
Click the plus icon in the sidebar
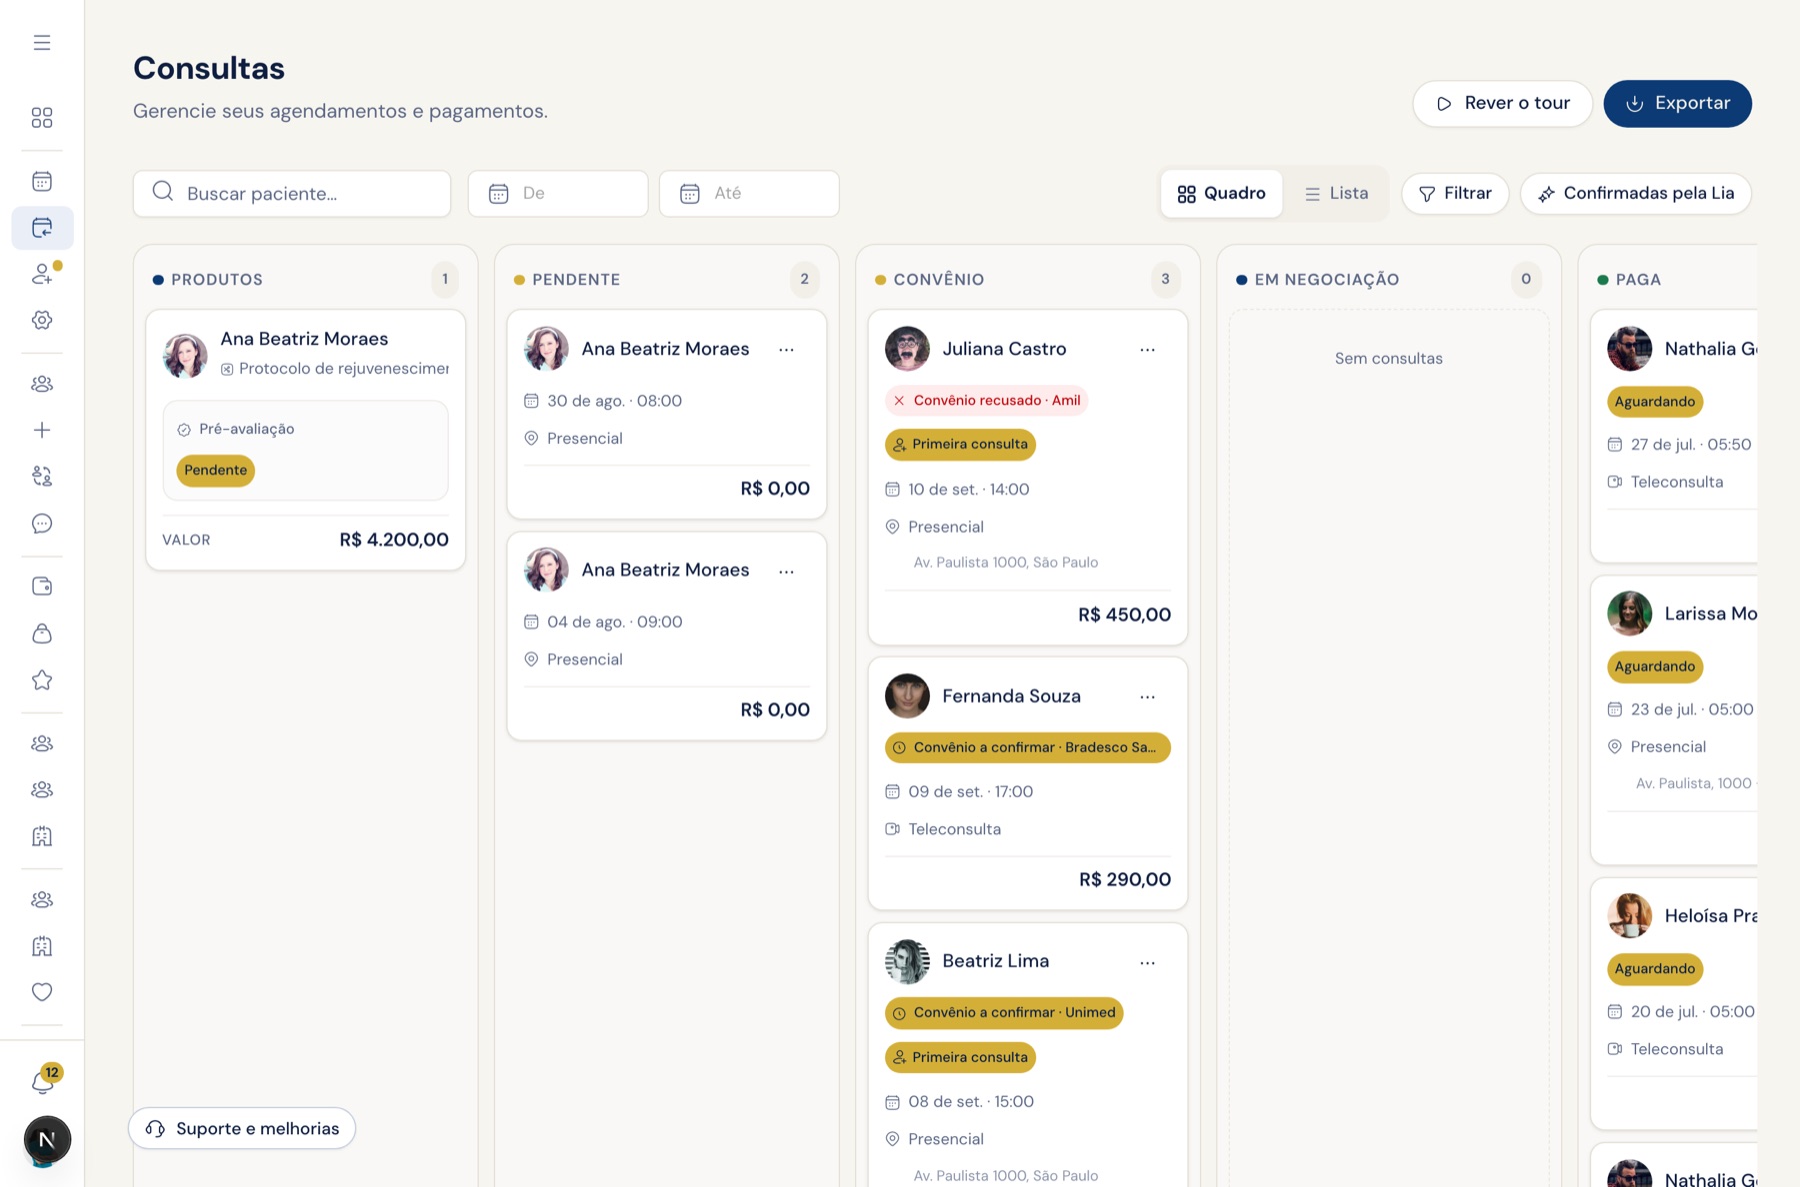pos(42,430)
